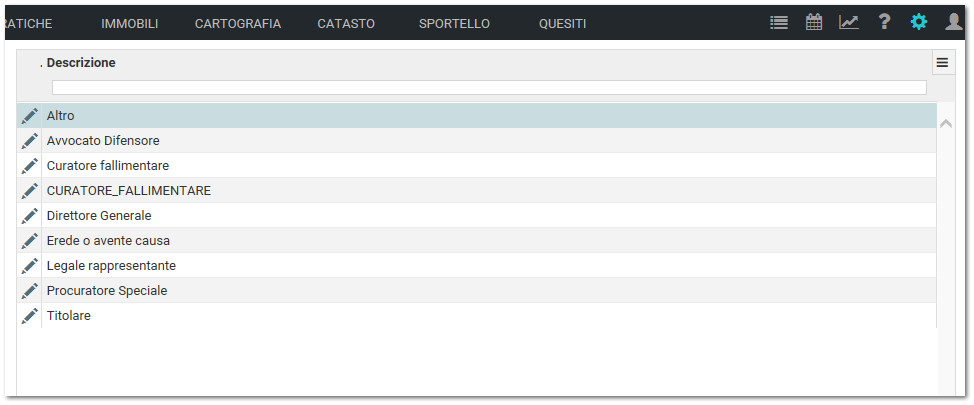Select the Procuratore Speciale row
Image resolution: width=974 pixels, height=405 pixels.
coord(476,290)
